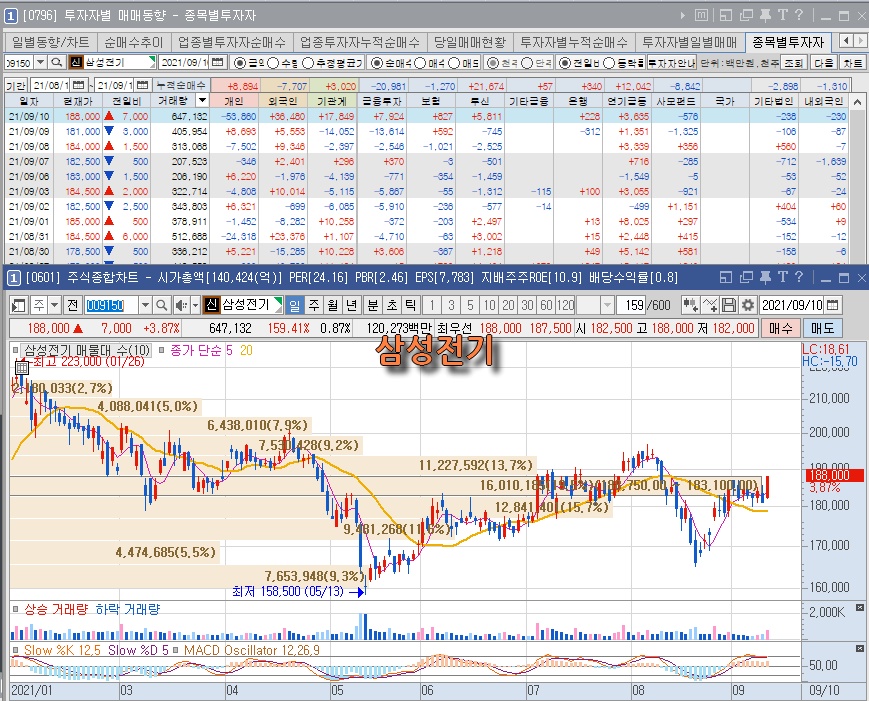The image size is (869, 701).
Task: Open the 009150 stock code dropdown in chart
Action: point(145,305)
